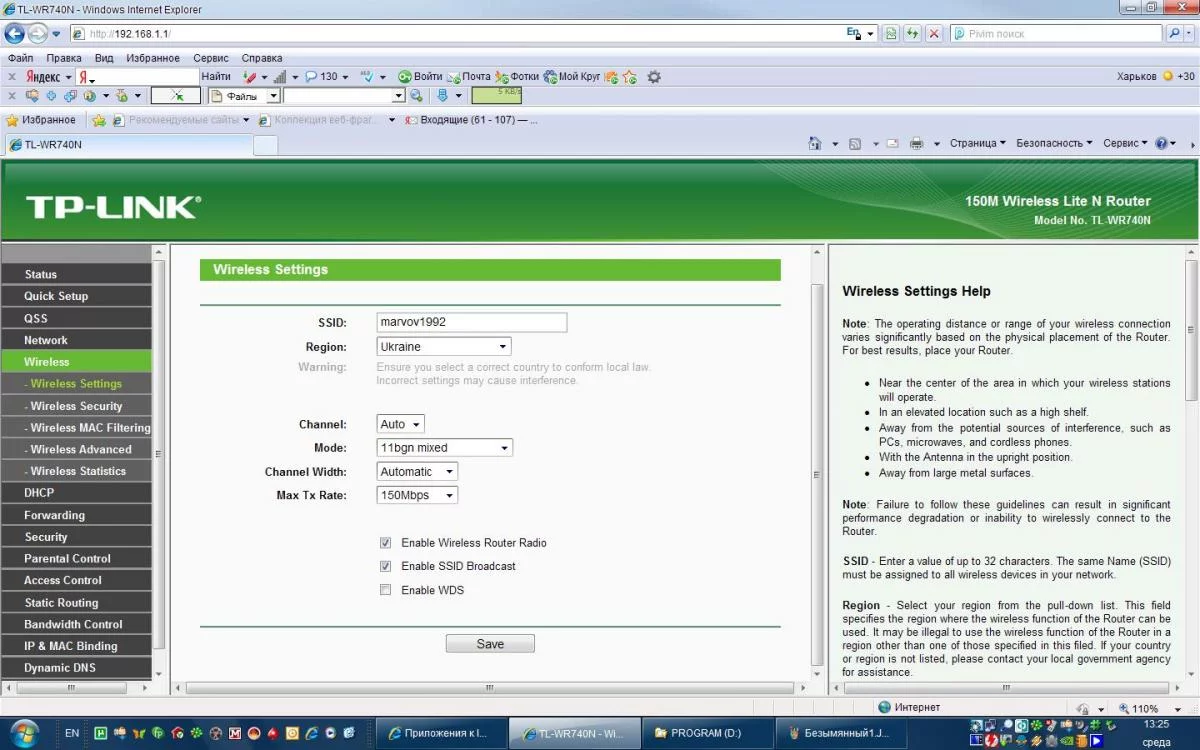Open the Home page icon in command bar
The width and height of the screenshot is (1200, 750).
815,144
